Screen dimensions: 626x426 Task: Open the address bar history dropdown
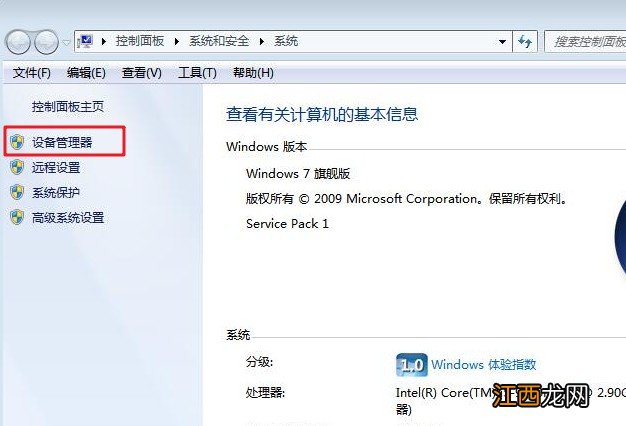(502, 42)
